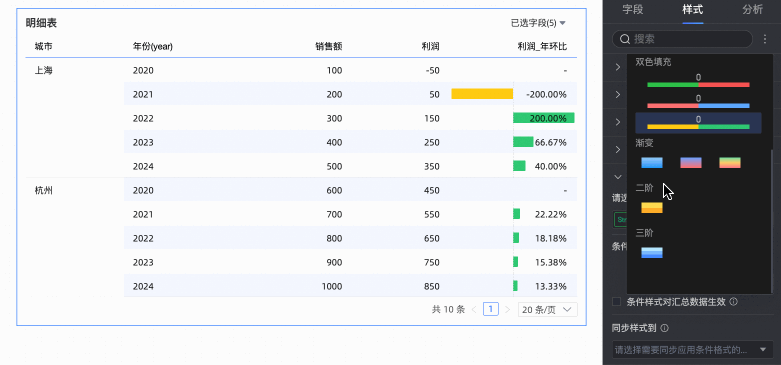Enable 条件样式对汇总数据生效 checkbox
Screen dimensions: 781x365
[x=617, y=302]
